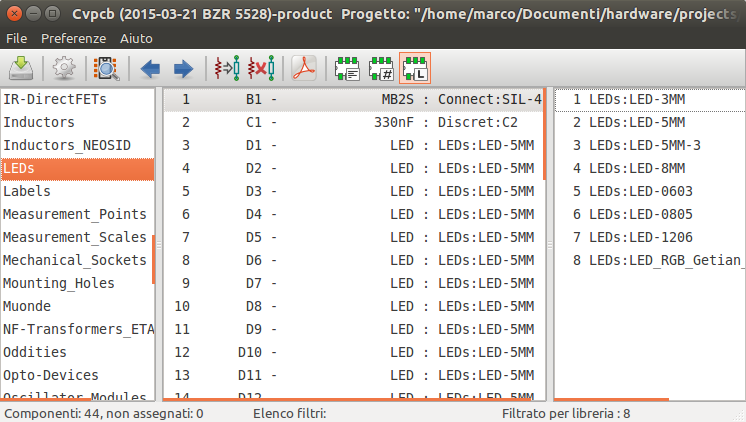746x422 pixels.
Task: Select the Mechanical_Sockets library
Action: [x=78, y=260]
